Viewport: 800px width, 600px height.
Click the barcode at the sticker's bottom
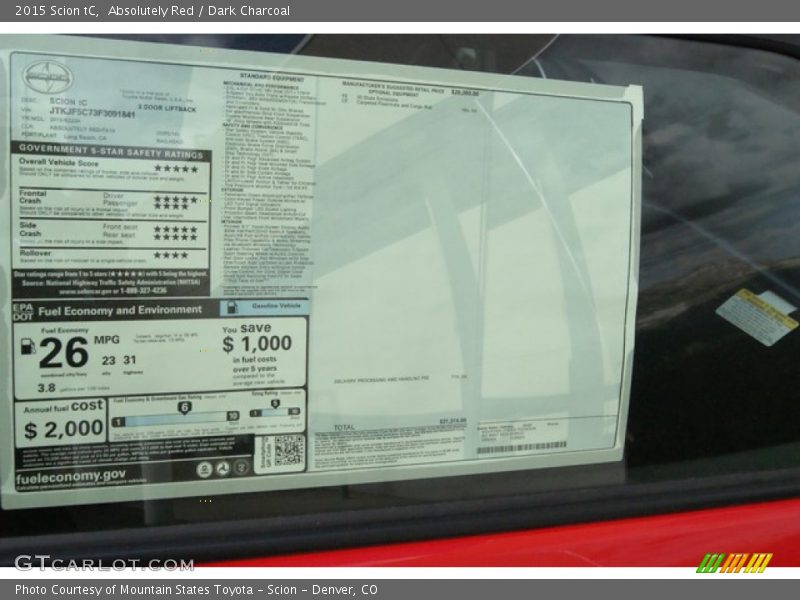click(521, 448)
